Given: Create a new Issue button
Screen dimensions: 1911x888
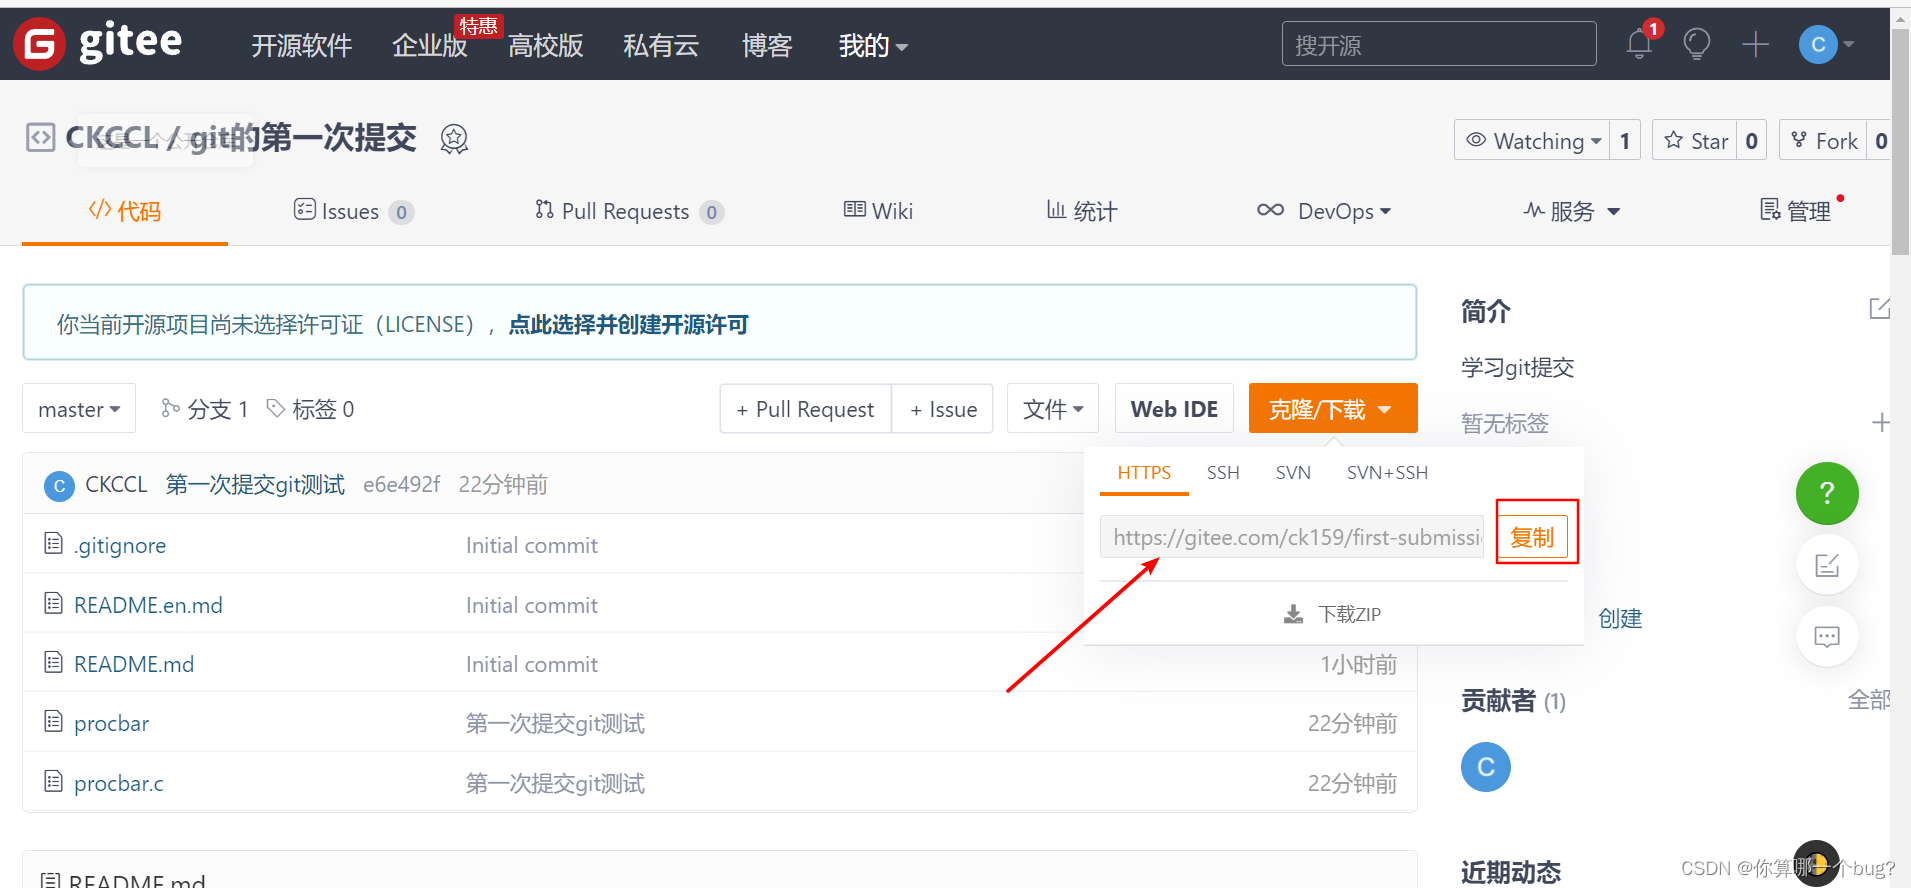Looking at the screenshot, I should point(943,409).
